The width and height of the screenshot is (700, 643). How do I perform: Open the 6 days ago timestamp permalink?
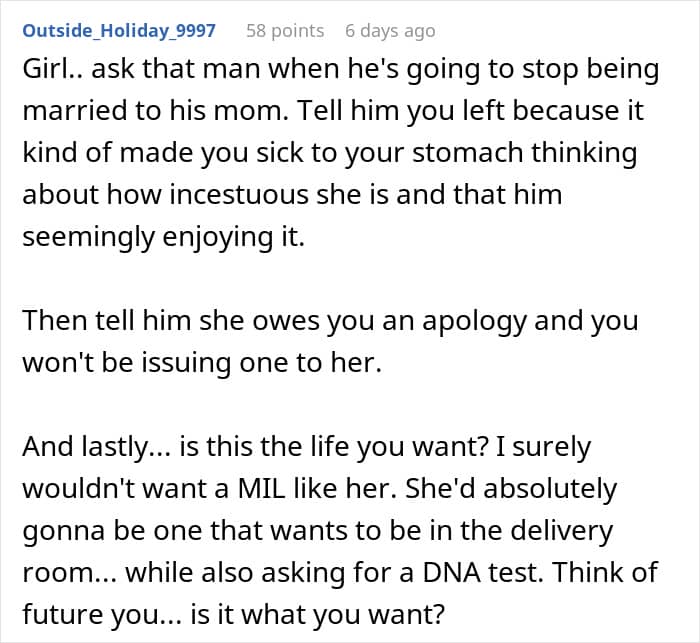point(390,30)
